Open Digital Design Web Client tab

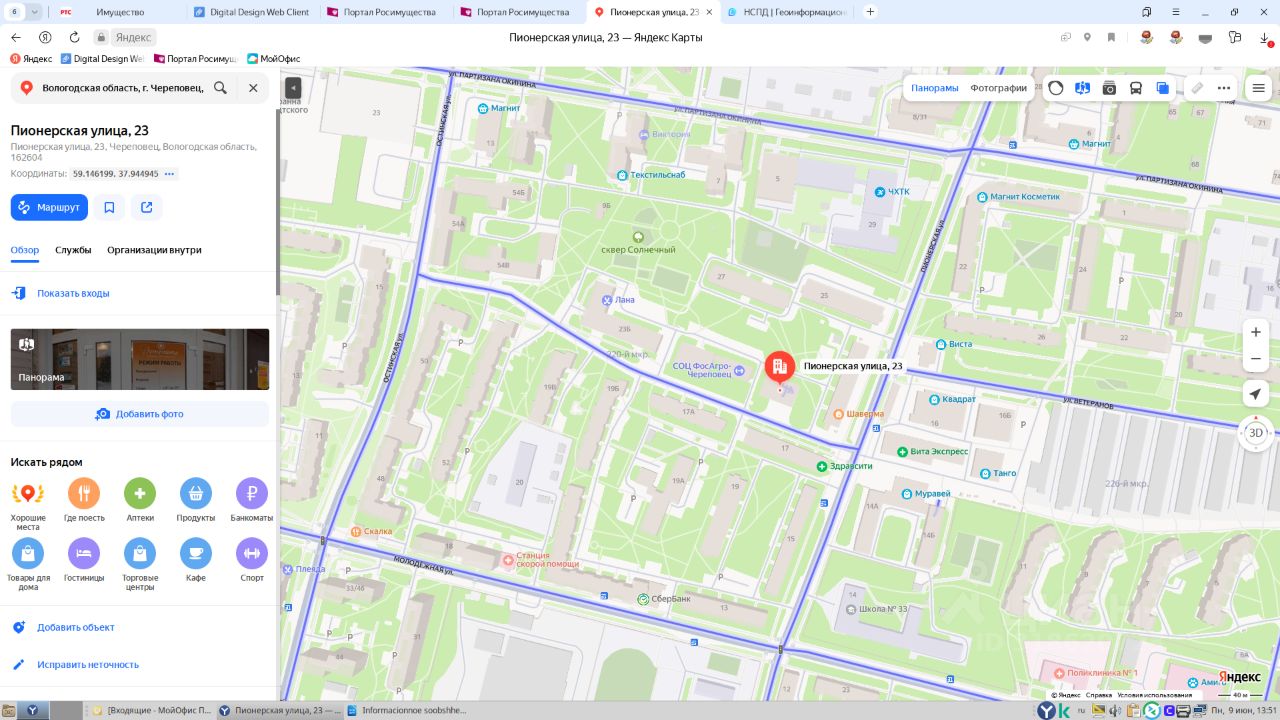pyautogui.click(x=252, y=12)
